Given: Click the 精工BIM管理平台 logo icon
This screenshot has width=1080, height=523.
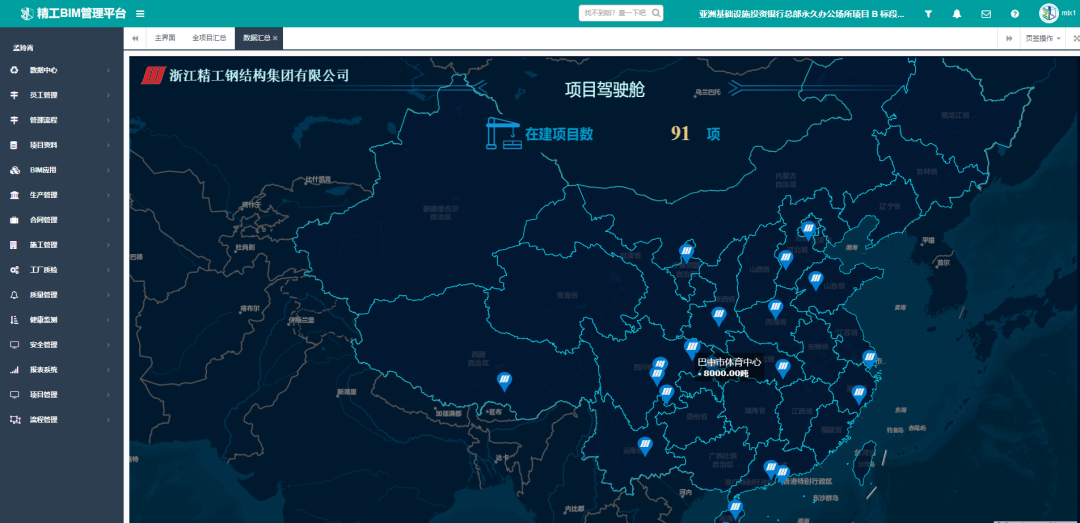Looking at the screenshot, I should pyautogui.click(x=27, y=13).
